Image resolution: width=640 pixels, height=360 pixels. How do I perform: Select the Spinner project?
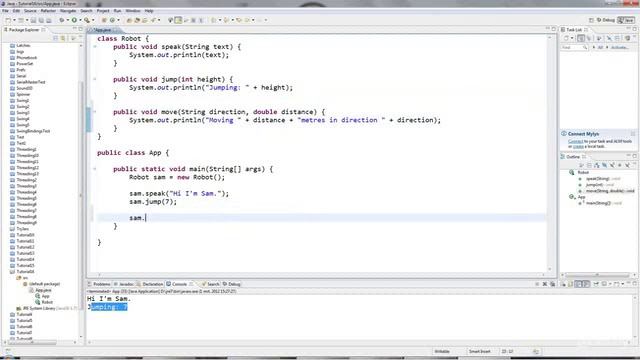[x=23, y=94]
